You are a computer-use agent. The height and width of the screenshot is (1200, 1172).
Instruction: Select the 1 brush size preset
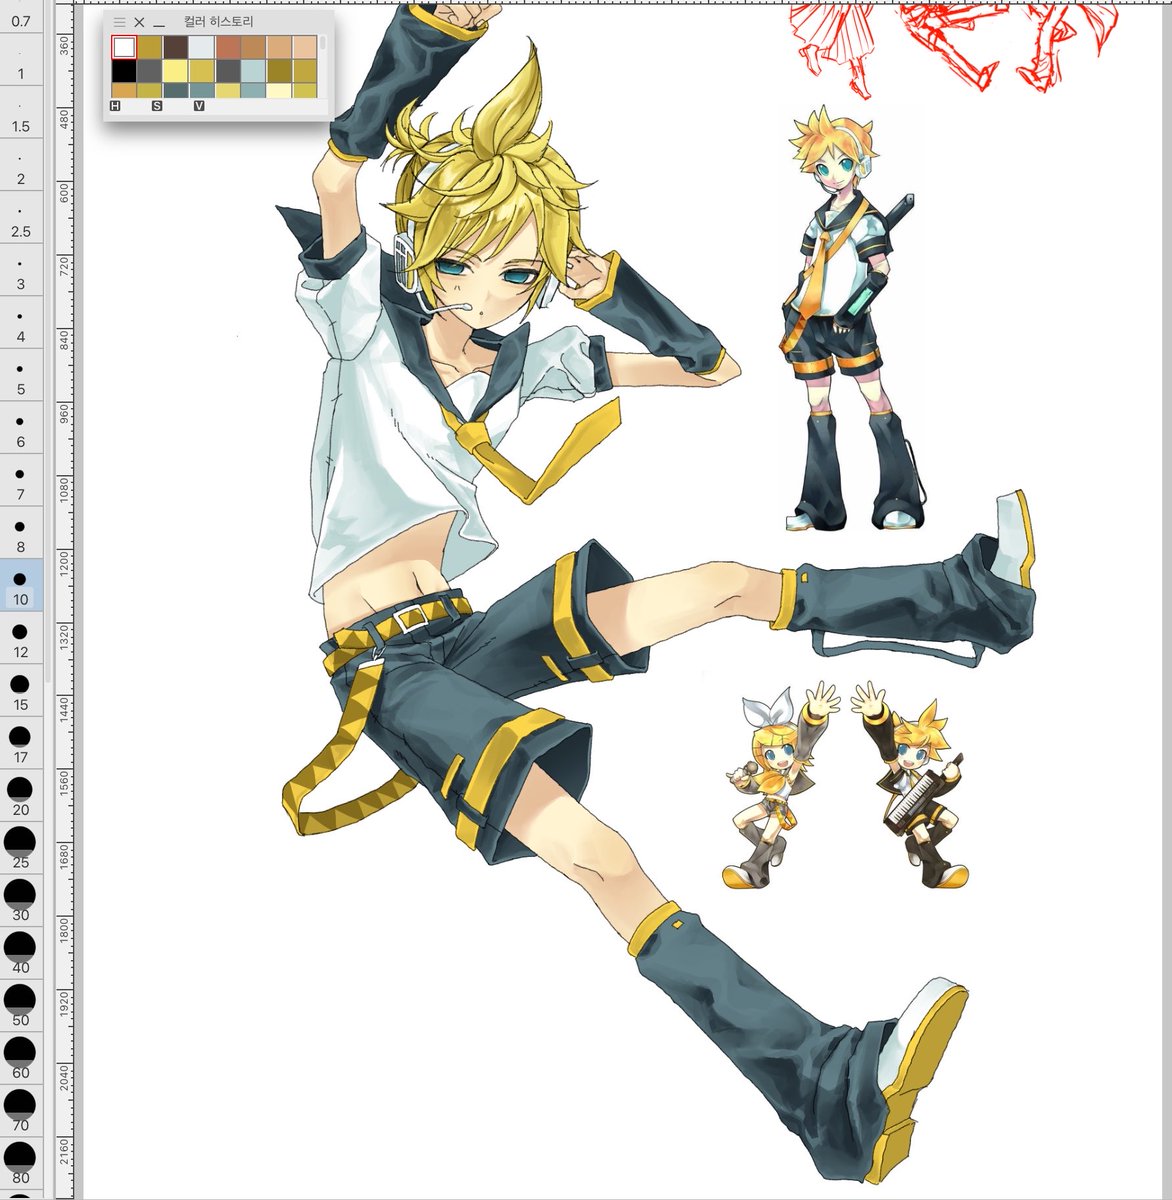click(x=20, y=59)
